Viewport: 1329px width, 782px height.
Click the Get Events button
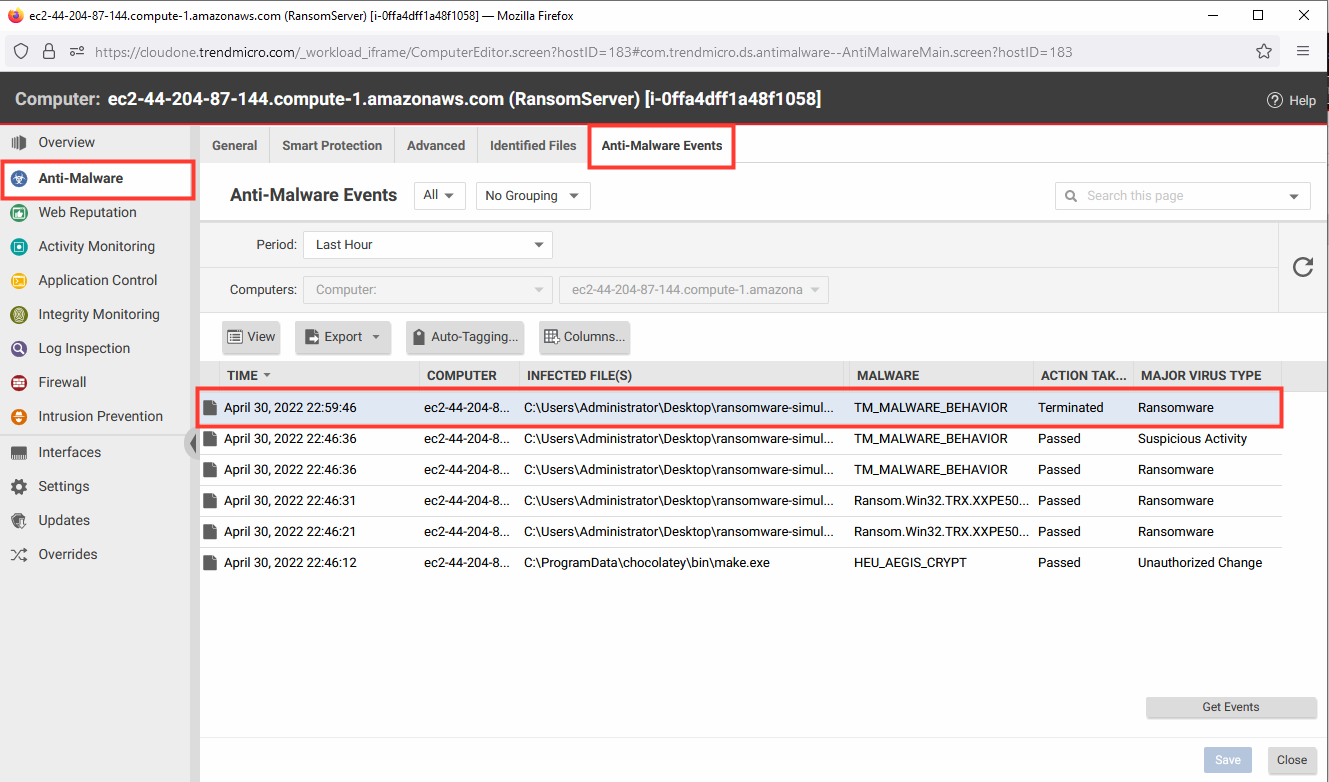point(1231,707)
